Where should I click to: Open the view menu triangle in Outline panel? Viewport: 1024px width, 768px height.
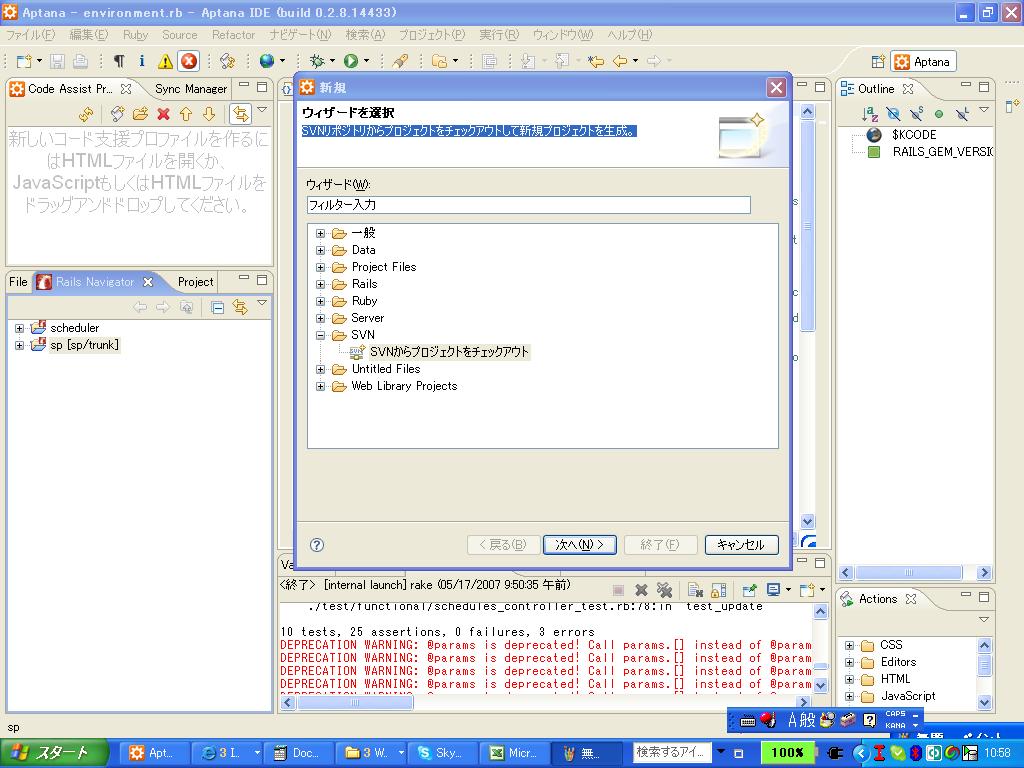(984, 110)
